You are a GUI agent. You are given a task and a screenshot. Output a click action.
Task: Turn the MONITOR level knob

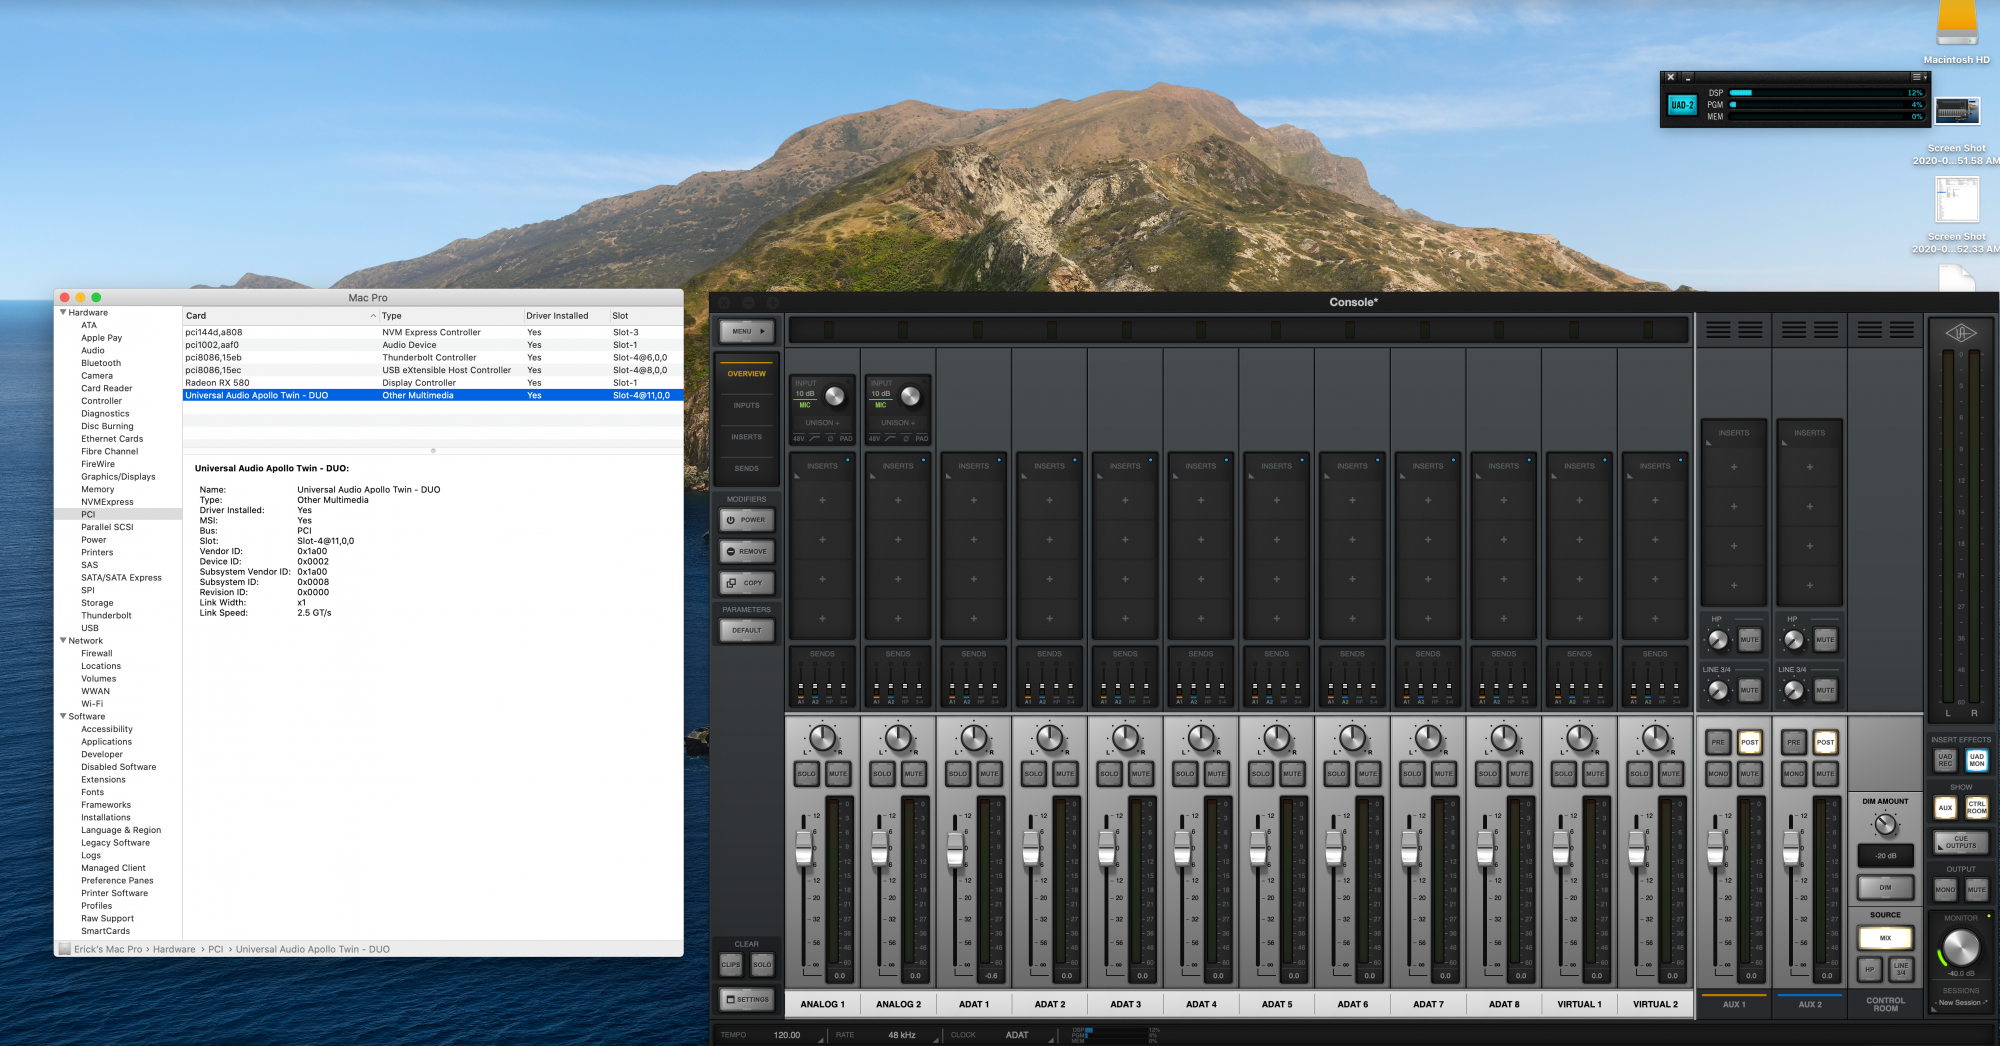click(x=1960, y=947)
